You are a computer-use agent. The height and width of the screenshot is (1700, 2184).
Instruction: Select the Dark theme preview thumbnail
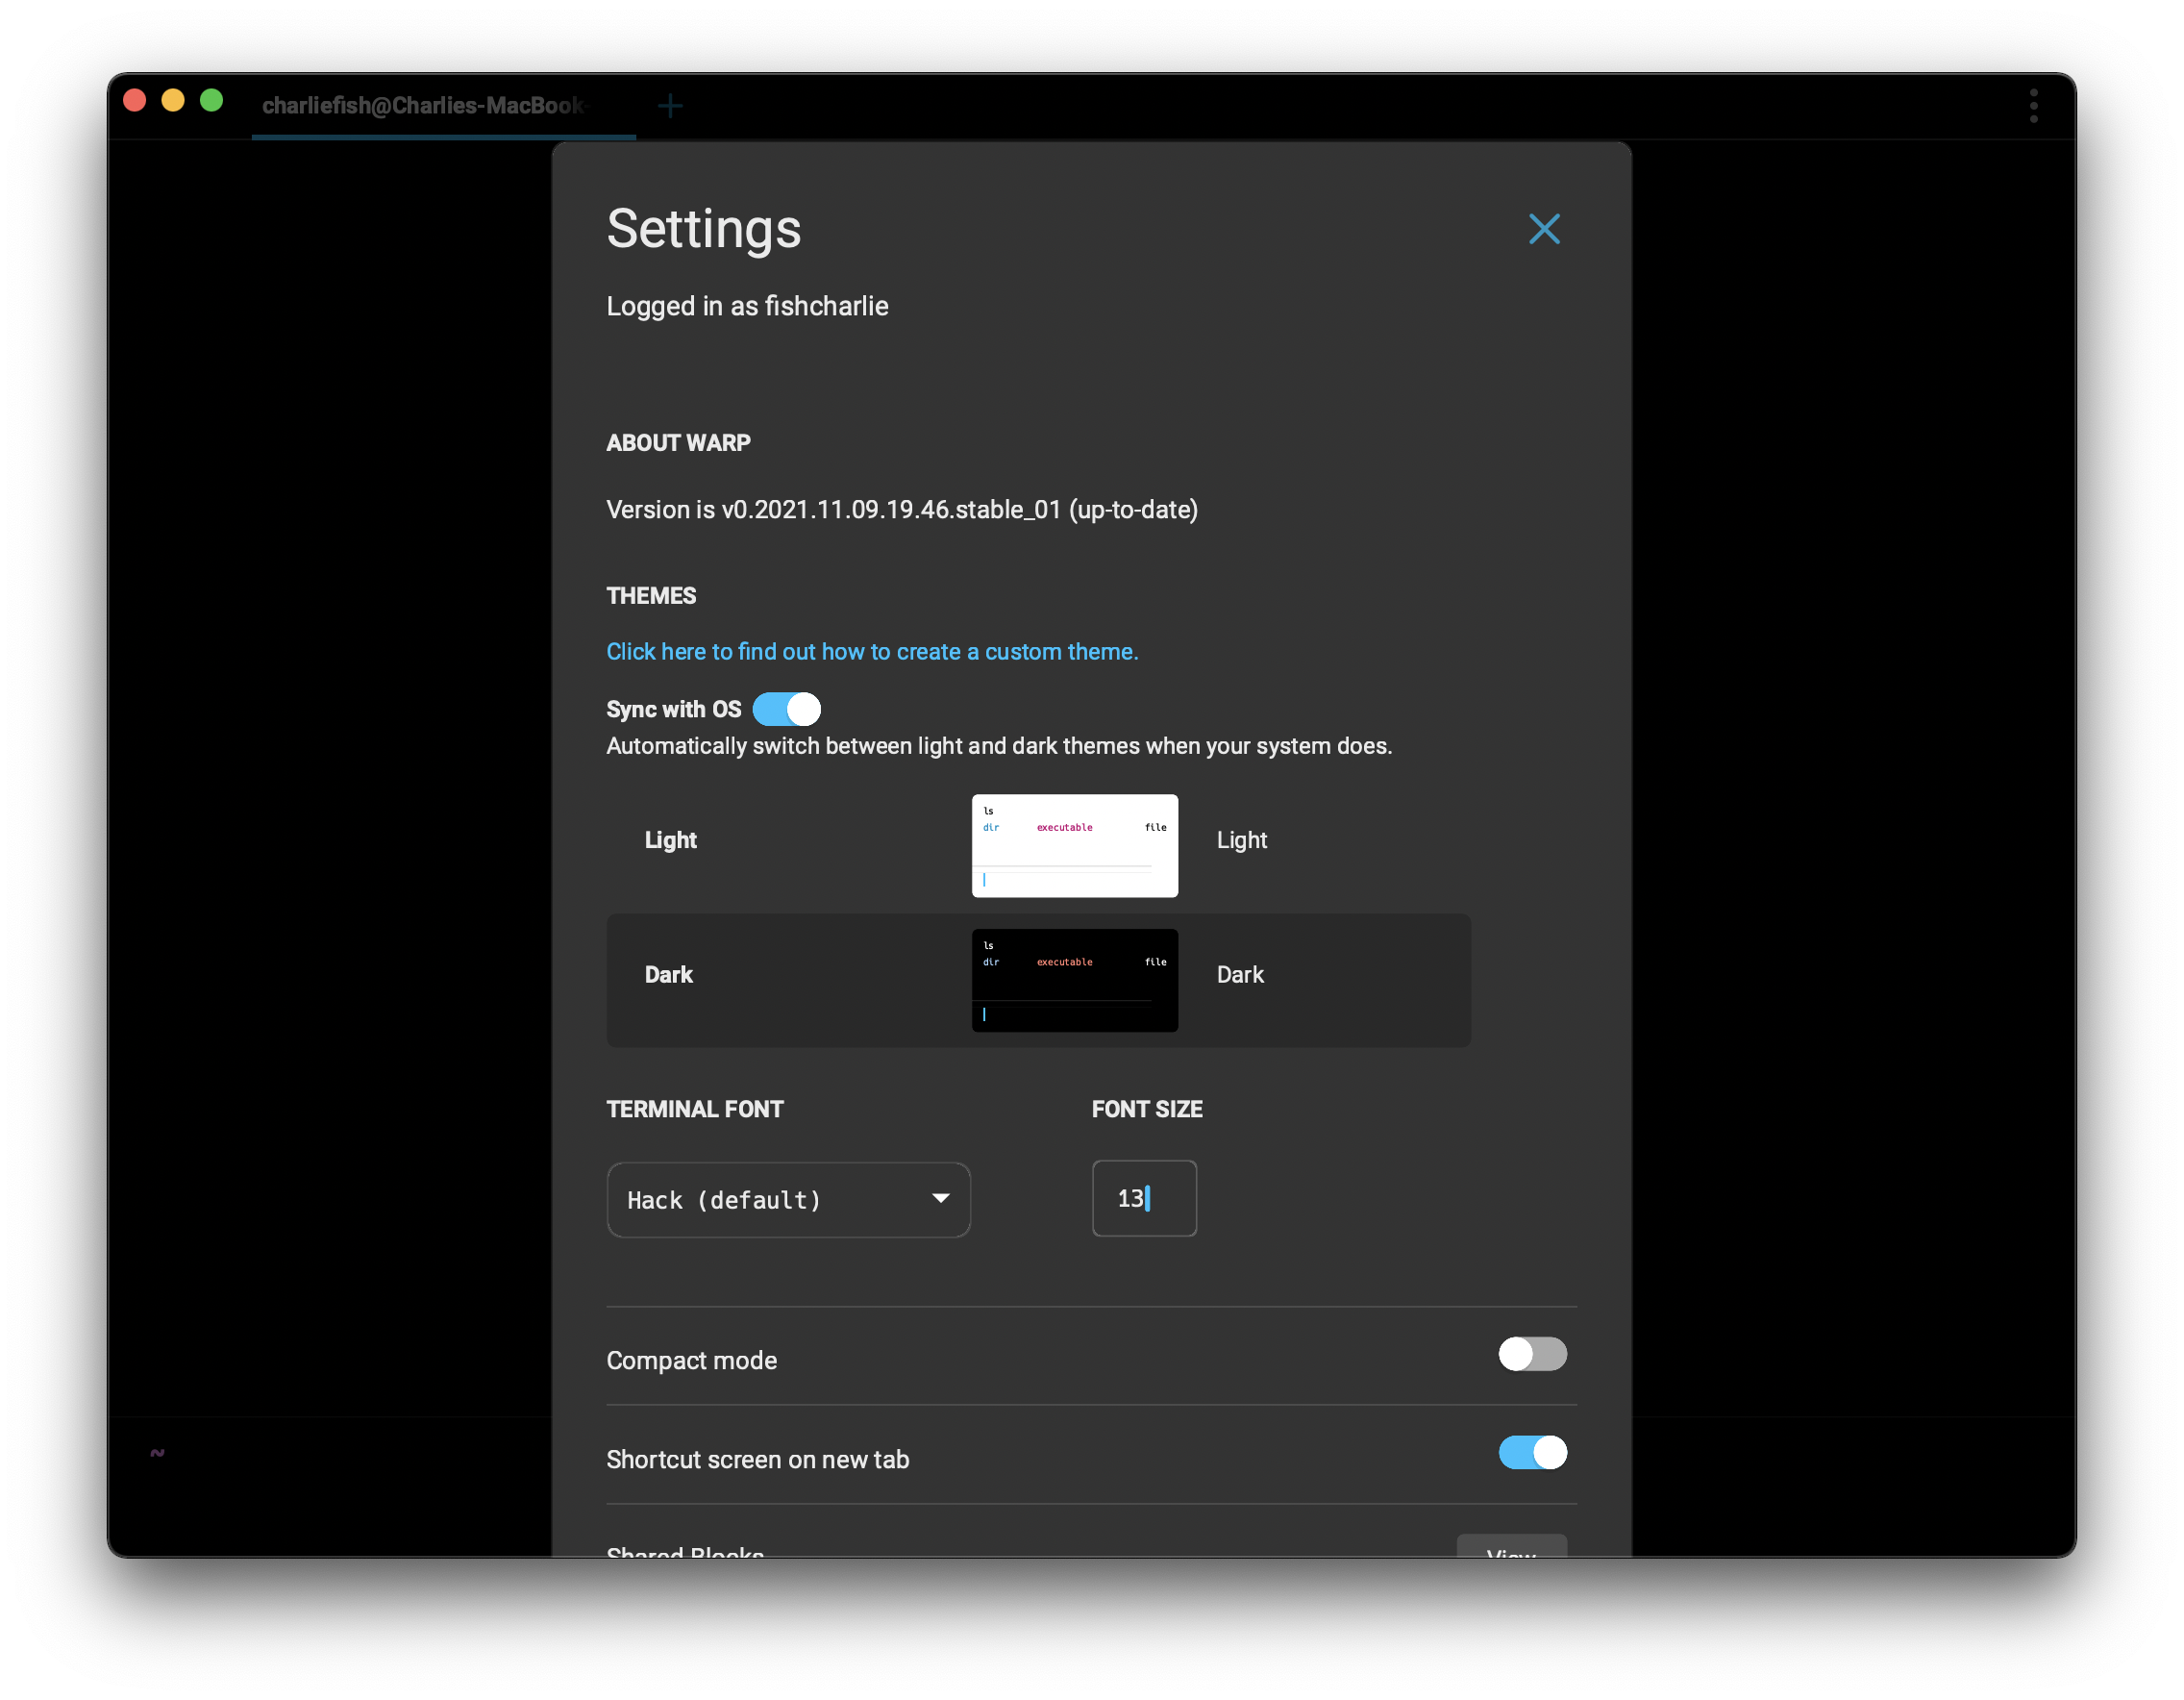tap(1074, 980)
